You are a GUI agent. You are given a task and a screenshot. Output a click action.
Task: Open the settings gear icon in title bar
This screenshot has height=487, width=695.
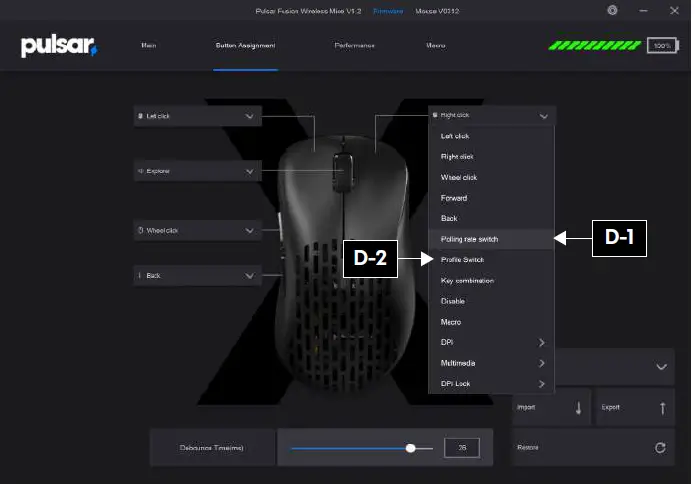[x=615, y=10]
